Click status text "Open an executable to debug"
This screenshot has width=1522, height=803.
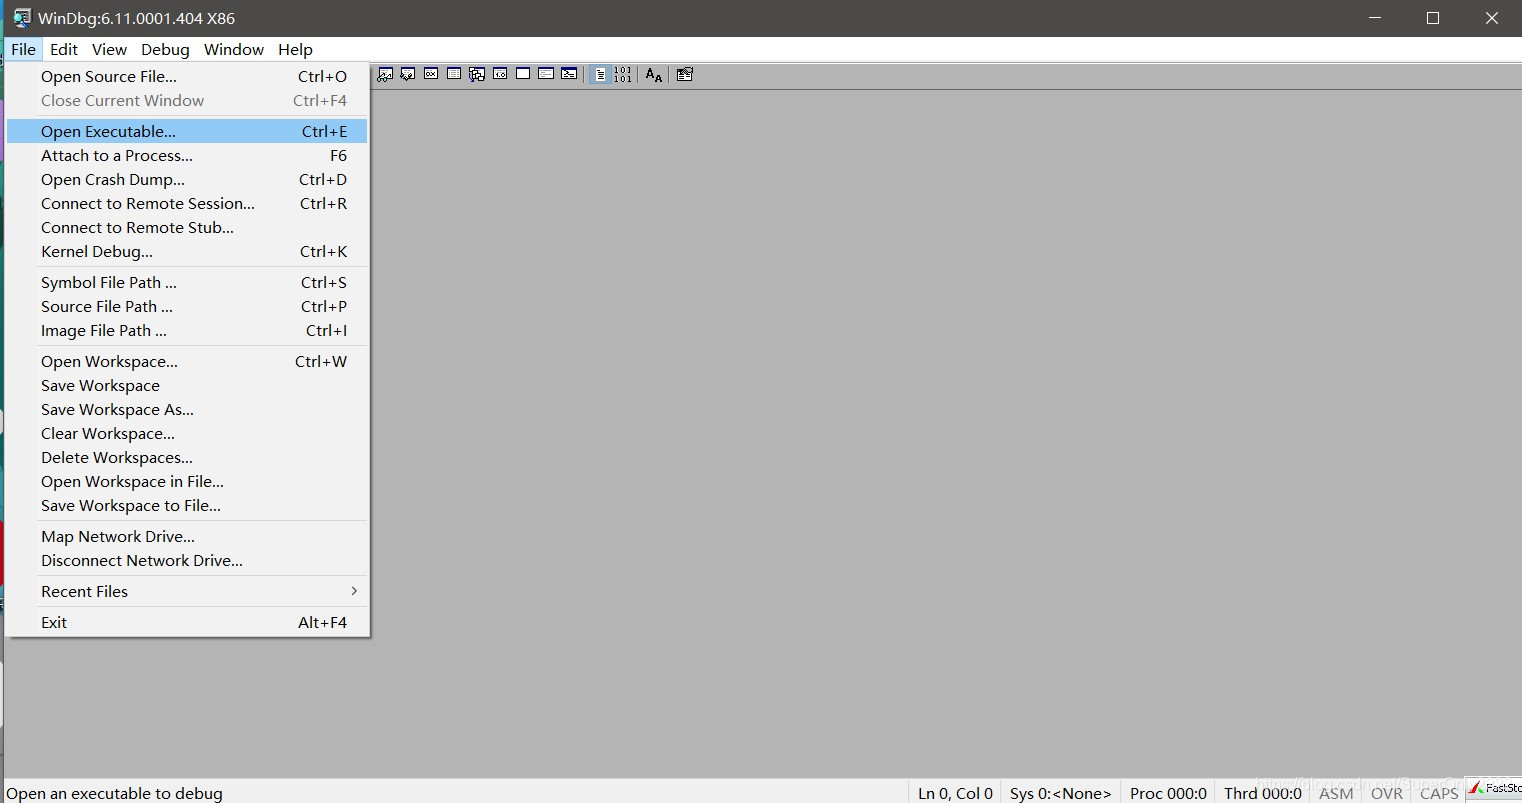[114, 793]
